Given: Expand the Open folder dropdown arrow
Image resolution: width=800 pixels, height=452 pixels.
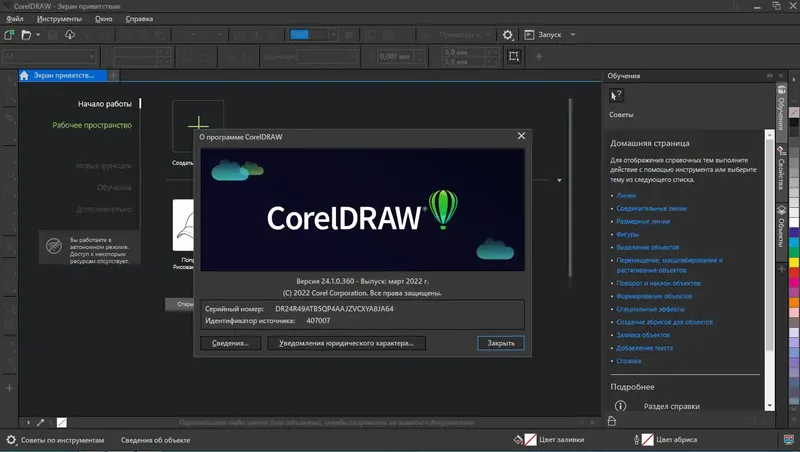Looking at the screenshot, I should pyautogui.click(x=38, y=35).
